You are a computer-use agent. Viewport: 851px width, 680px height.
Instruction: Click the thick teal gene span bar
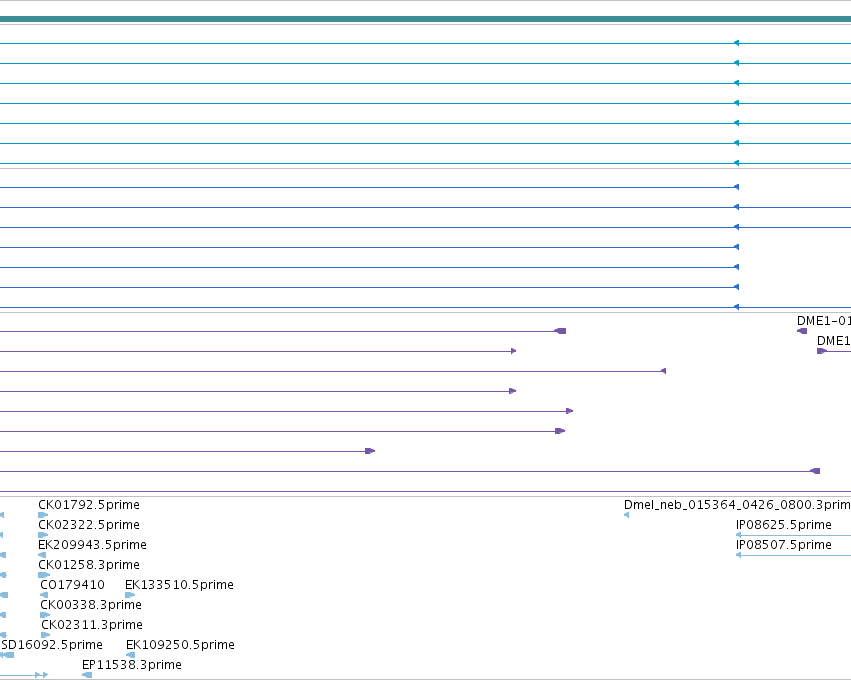click(426, 19)
